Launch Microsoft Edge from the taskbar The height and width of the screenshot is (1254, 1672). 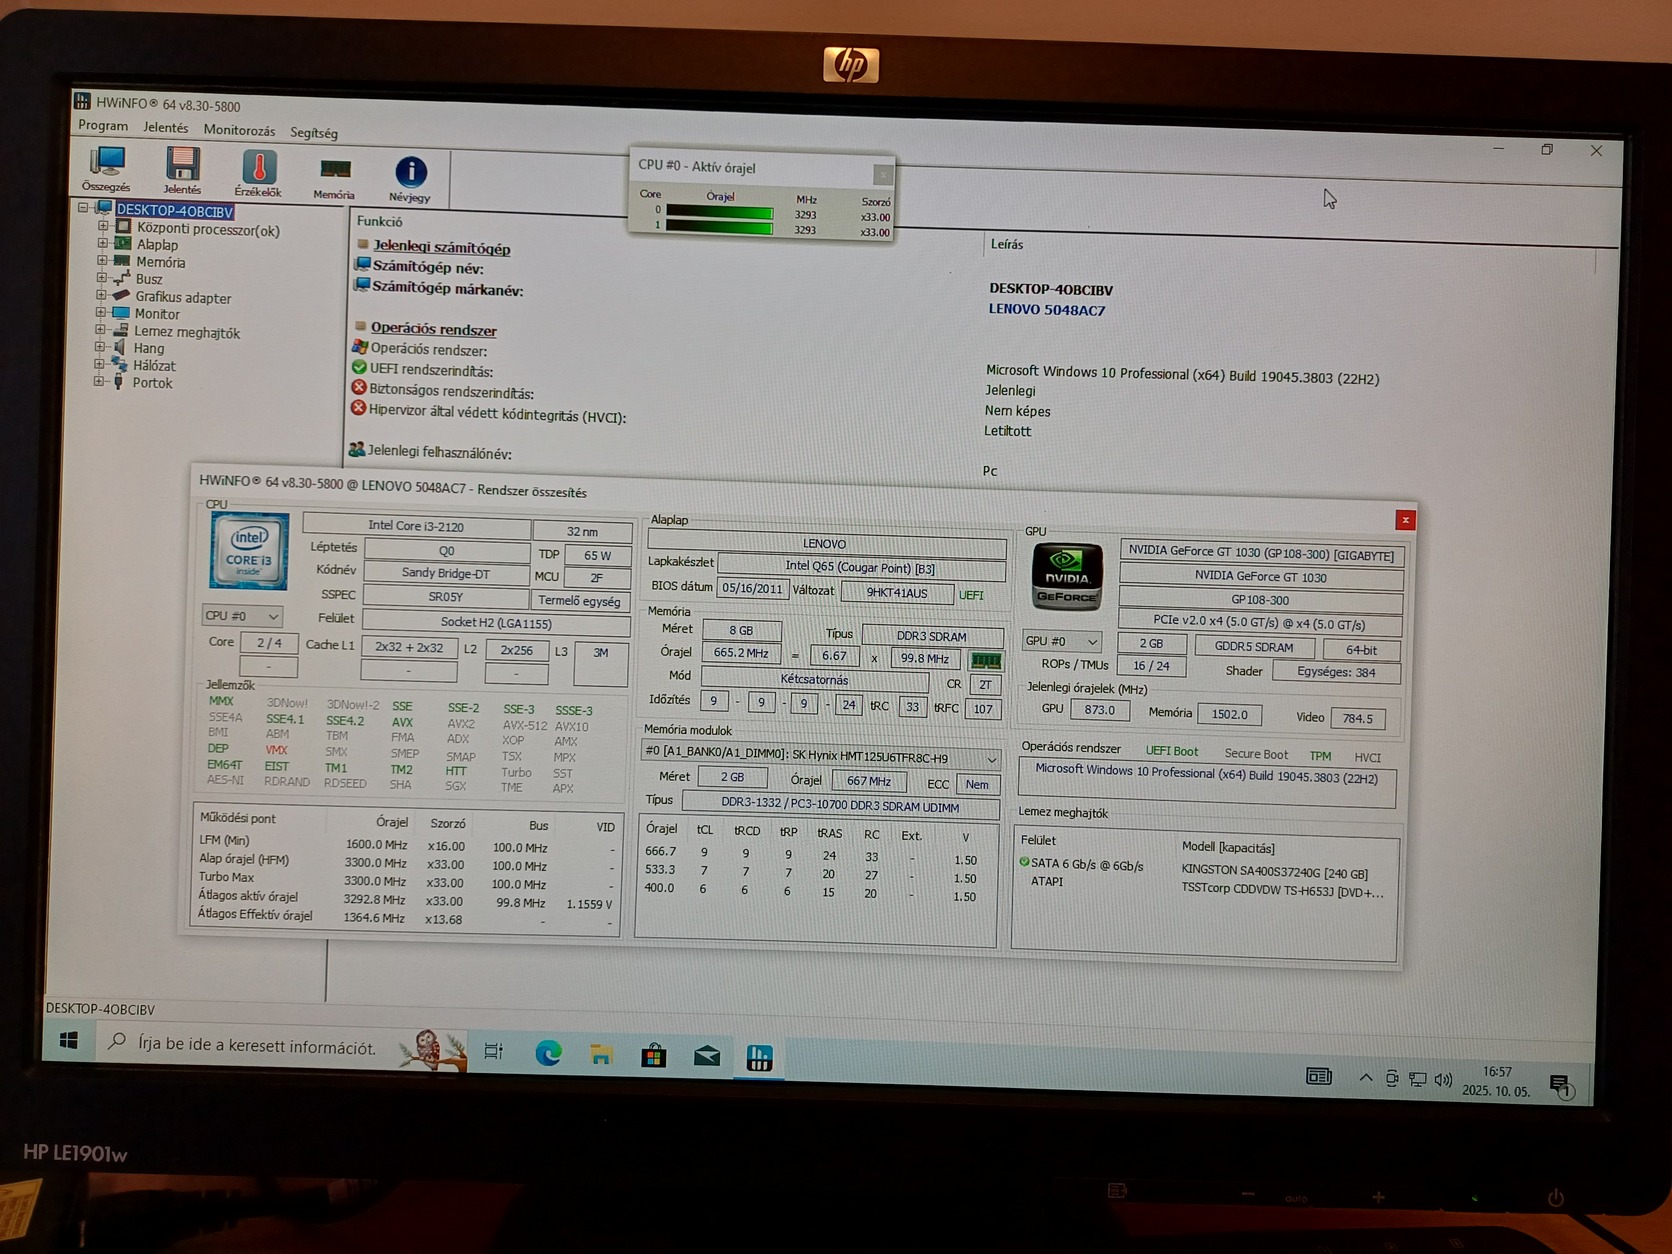coord(548,1053)
